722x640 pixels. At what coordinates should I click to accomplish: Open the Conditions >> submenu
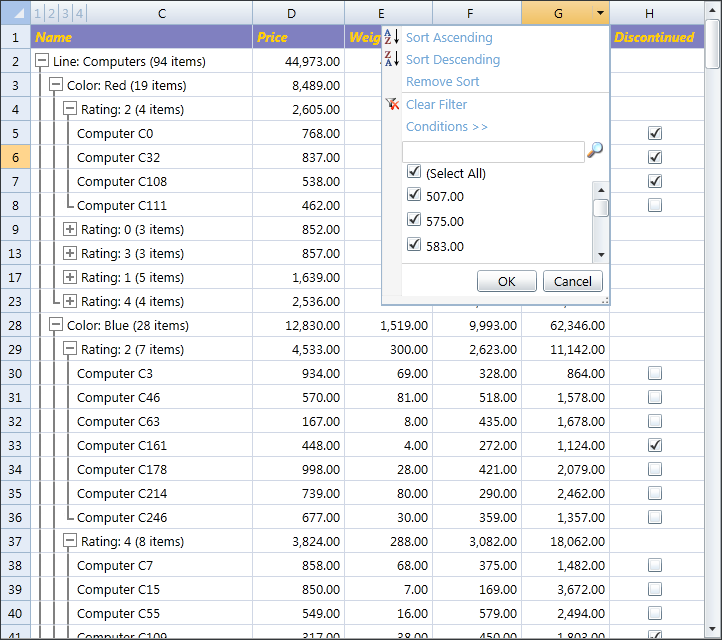coord(446,127)
